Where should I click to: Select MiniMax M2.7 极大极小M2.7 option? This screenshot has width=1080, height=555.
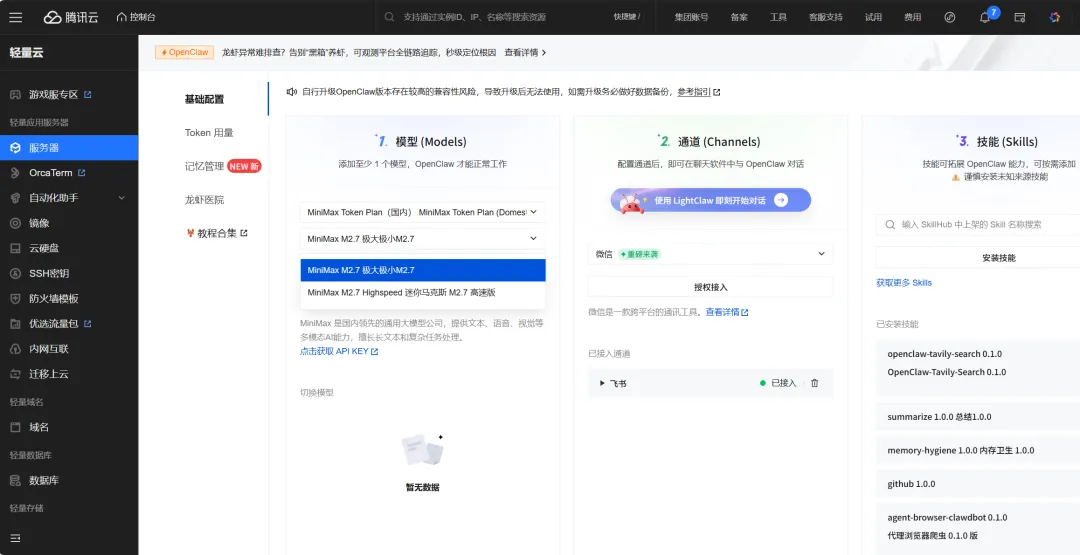423,270
